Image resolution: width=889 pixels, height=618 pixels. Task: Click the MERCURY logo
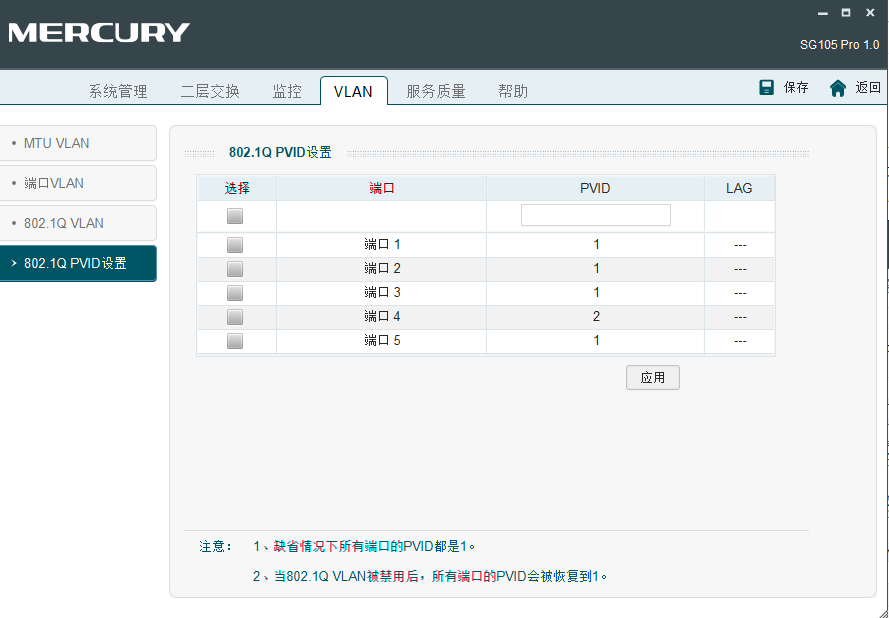pyautogui.click(x=98, y=33)
